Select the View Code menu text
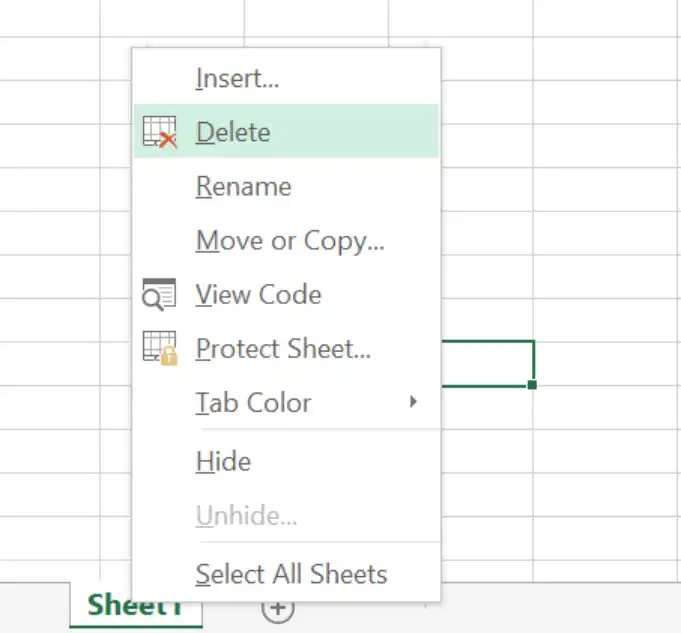This screenshot has height=633, width=681. (258, 295)
